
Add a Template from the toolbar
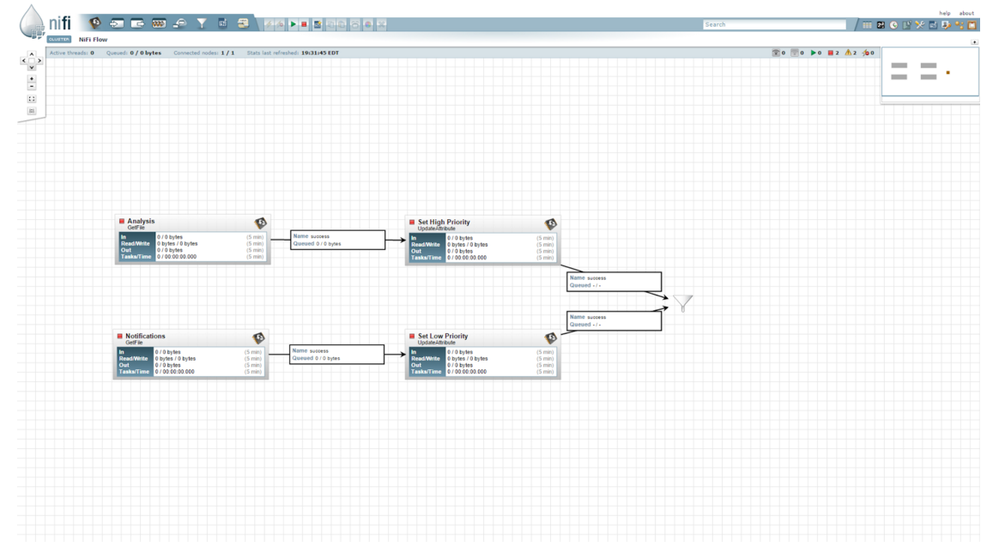coord(223,24)
